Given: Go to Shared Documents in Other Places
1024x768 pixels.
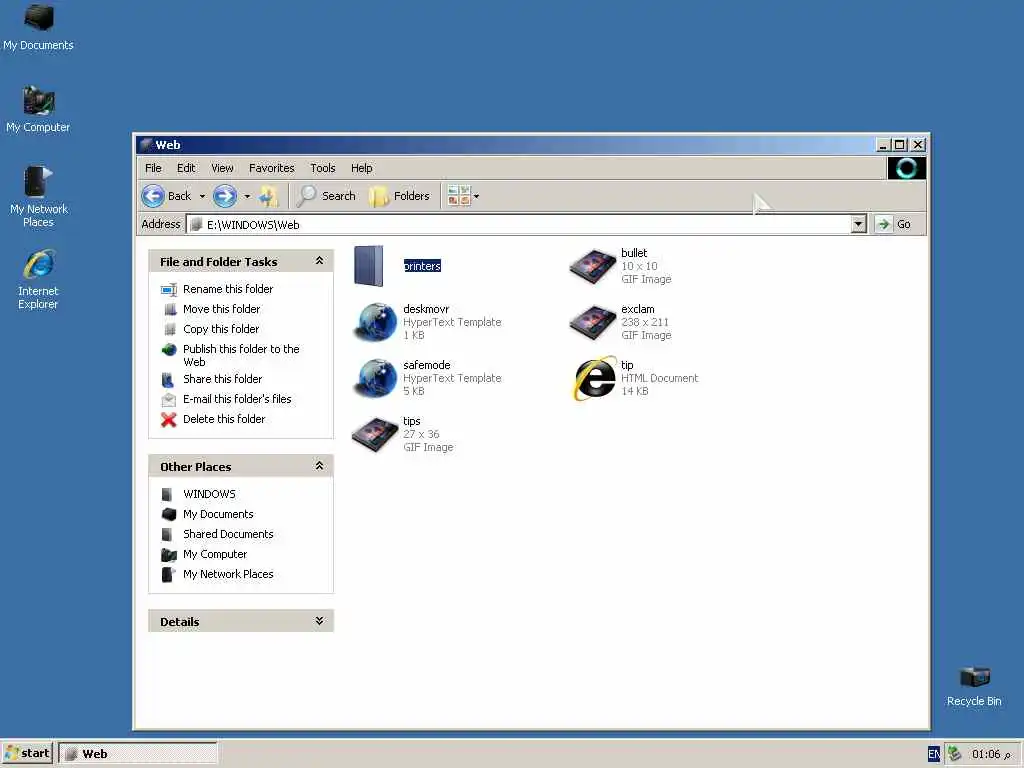Looking at the screenshot, I should pos(228,534).
